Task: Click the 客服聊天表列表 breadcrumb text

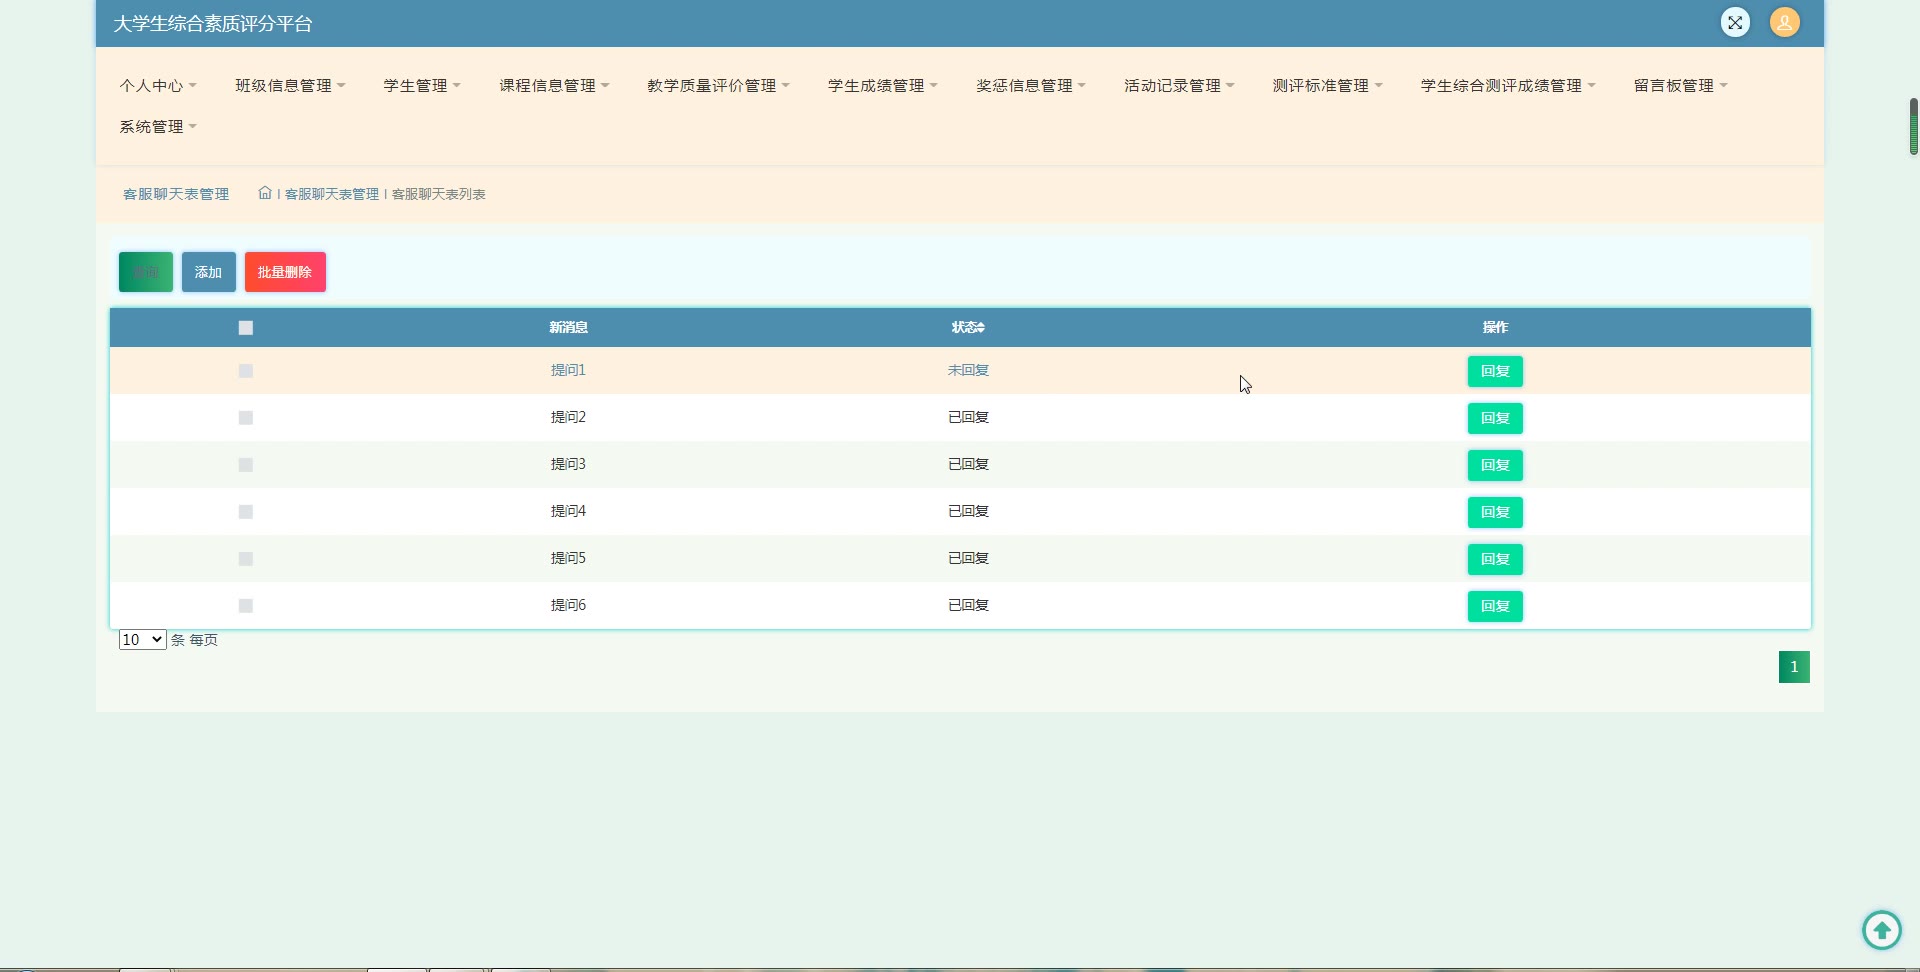Action: point(439,194)
